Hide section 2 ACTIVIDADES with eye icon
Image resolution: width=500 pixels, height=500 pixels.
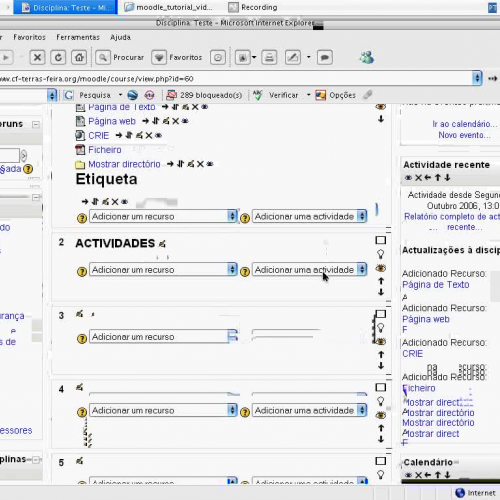point(381,268)
